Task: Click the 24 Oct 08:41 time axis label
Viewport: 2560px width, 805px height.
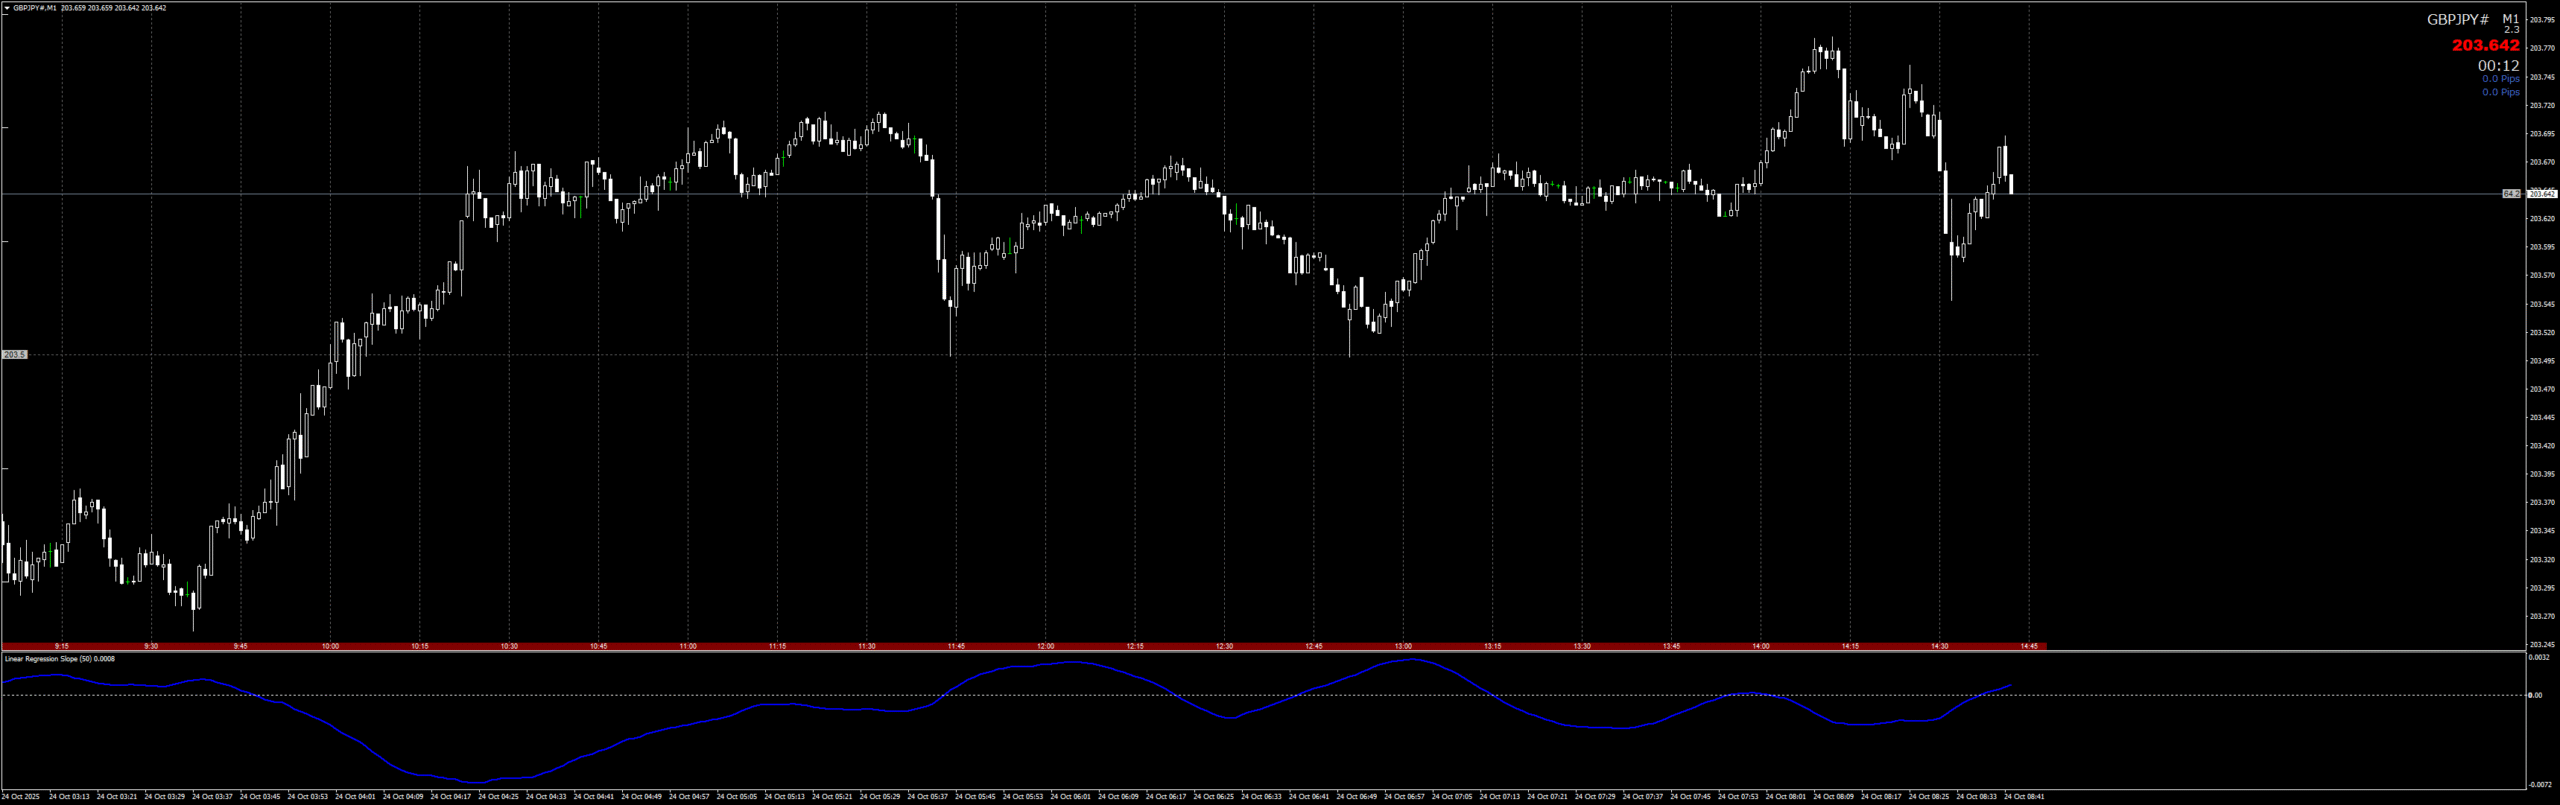Action: click(2024, 797)
